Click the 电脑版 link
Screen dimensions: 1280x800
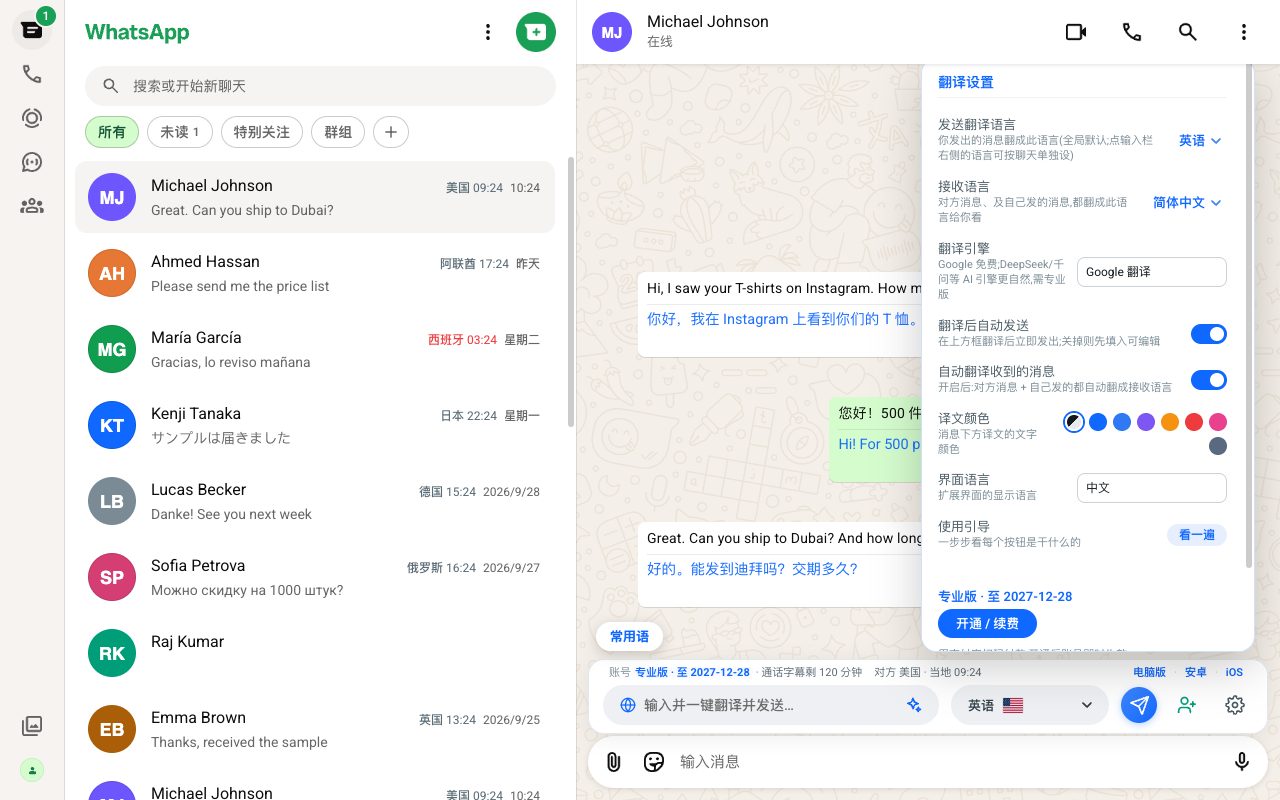coord(1149,672)
